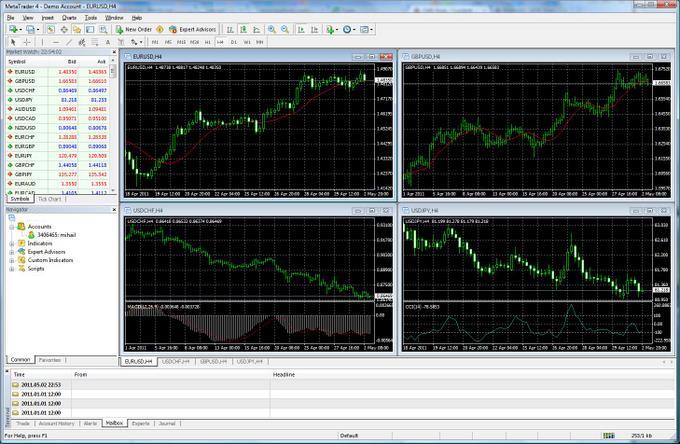Close the Navigator panel
680x444 pixels.
tap(114, 210)
